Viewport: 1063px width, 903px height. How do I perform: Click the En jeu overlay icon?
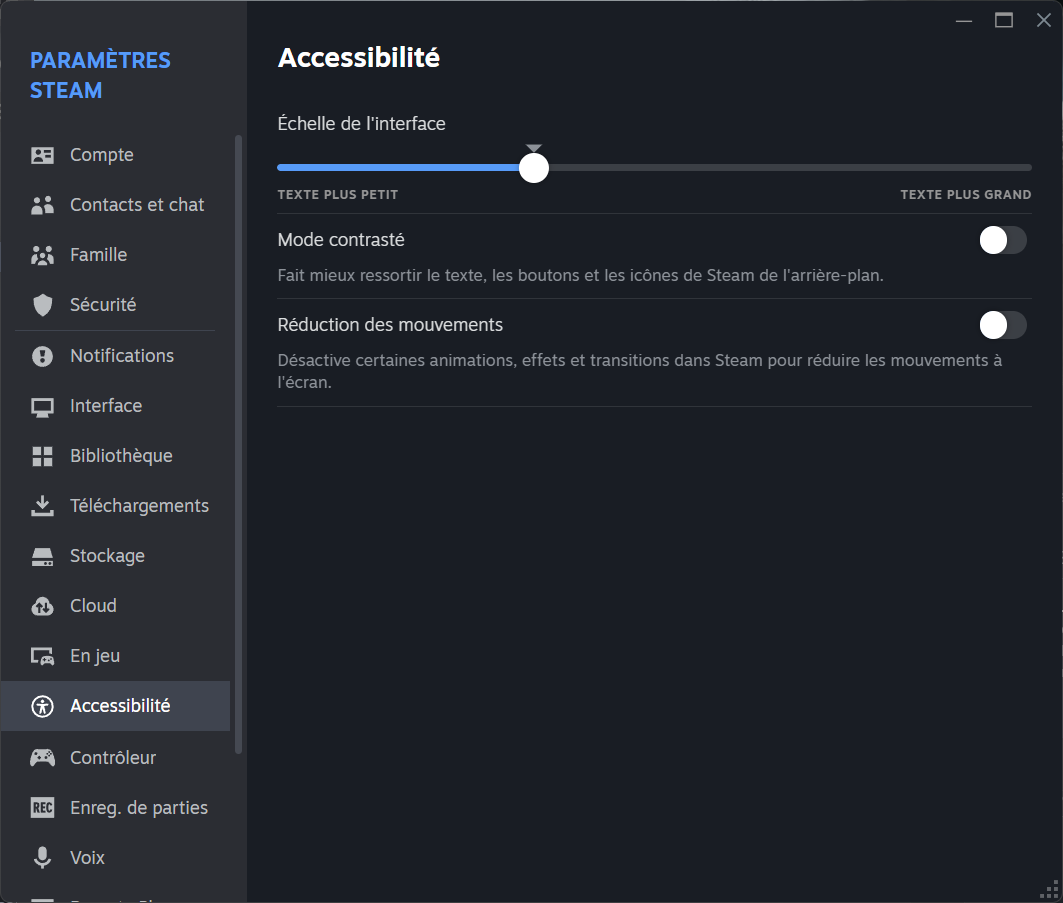tap(42, 656)
